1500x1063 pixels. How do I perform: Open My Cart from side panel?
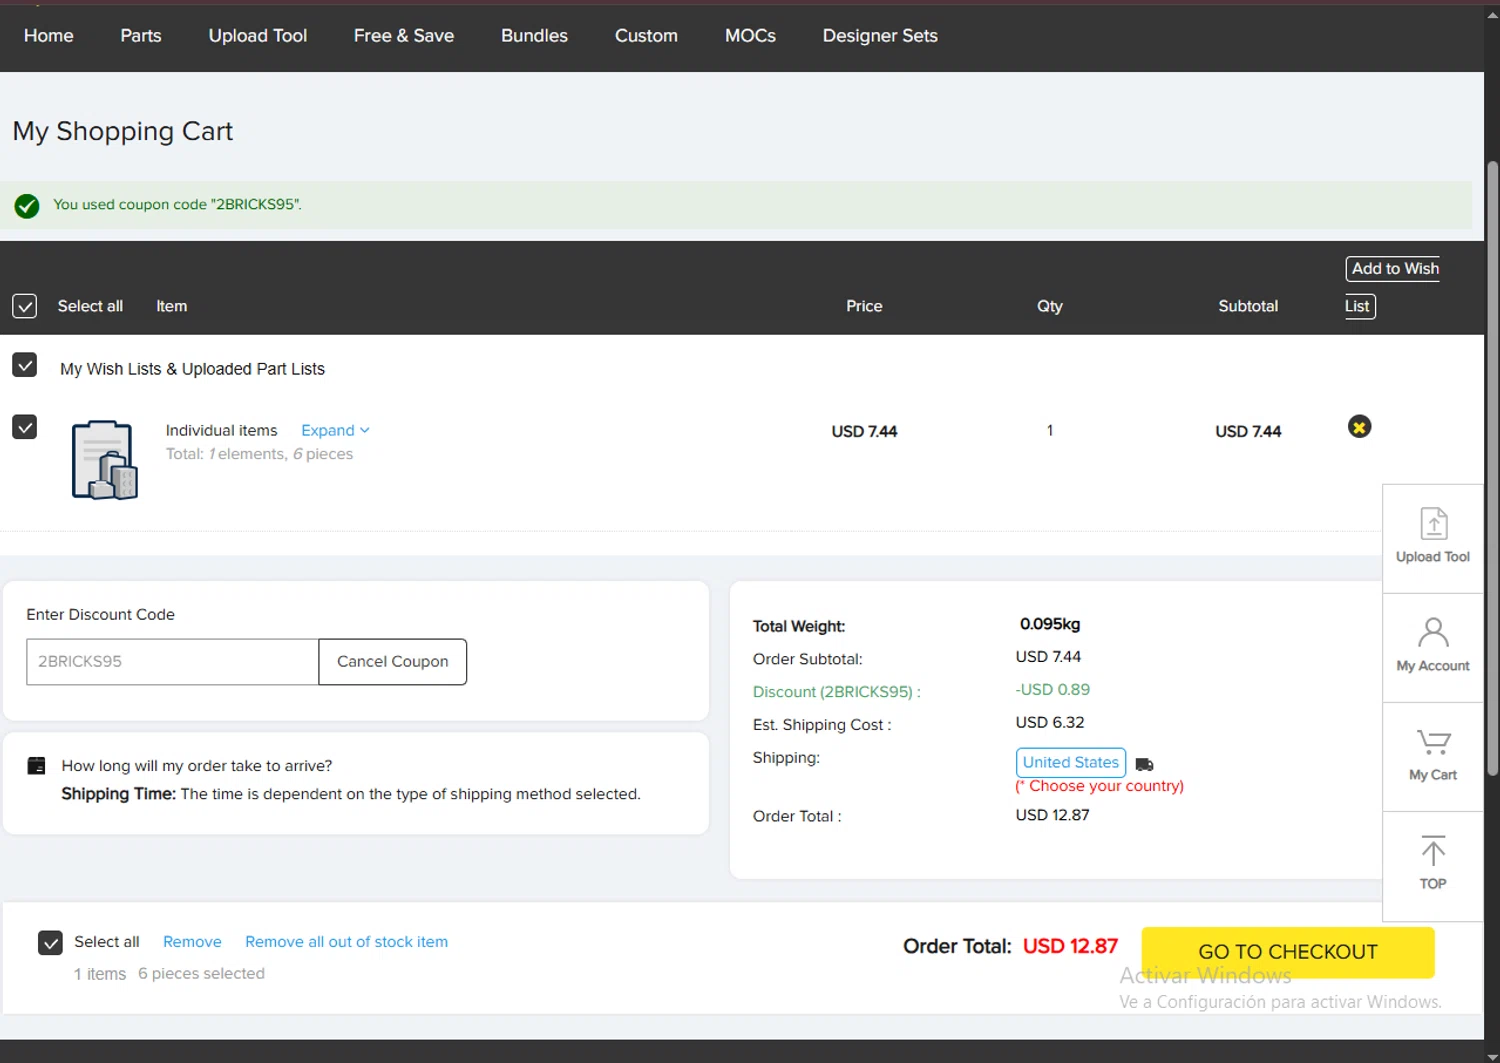pos(1433,756)
